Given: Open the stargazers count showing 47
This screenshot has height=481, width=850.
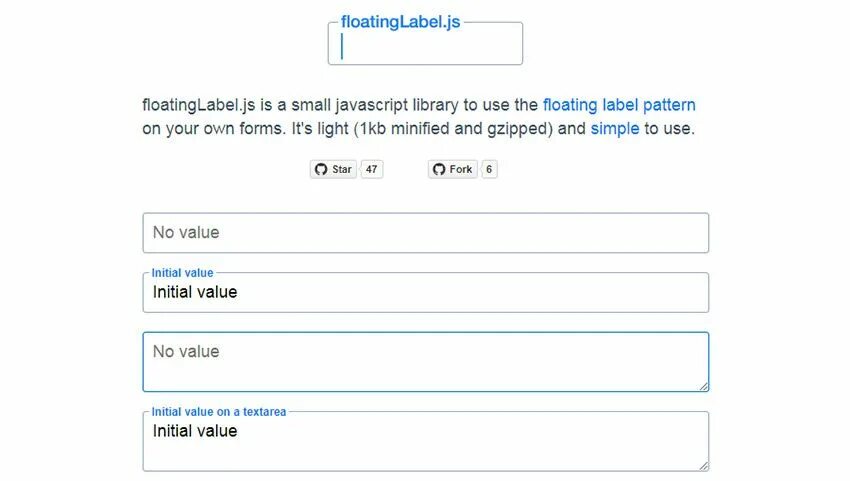Looking at the screenshot, I should 372,170.
